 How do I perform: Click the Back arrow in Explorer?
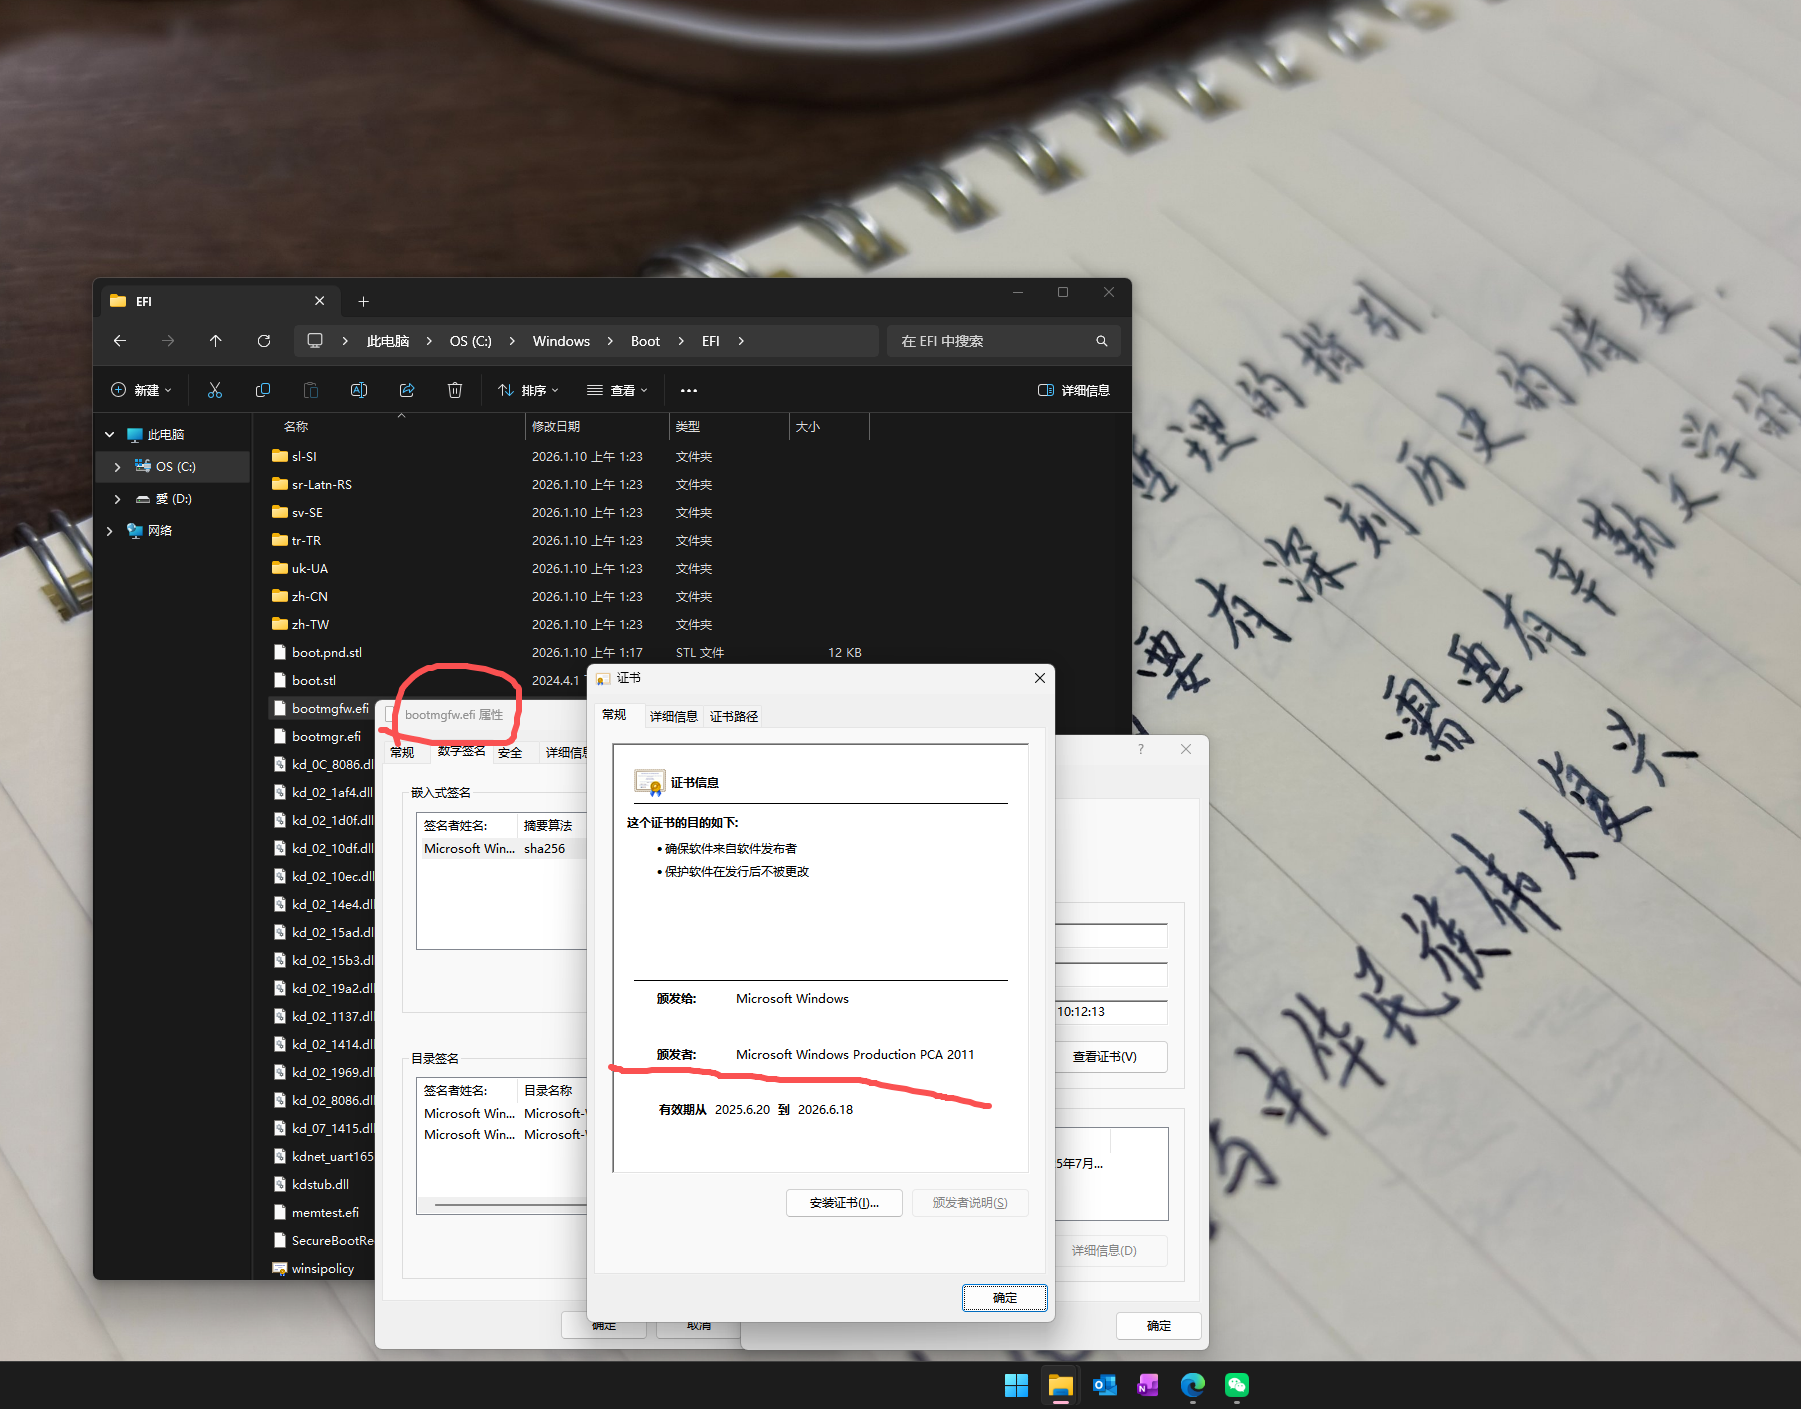tap(120, 341)
